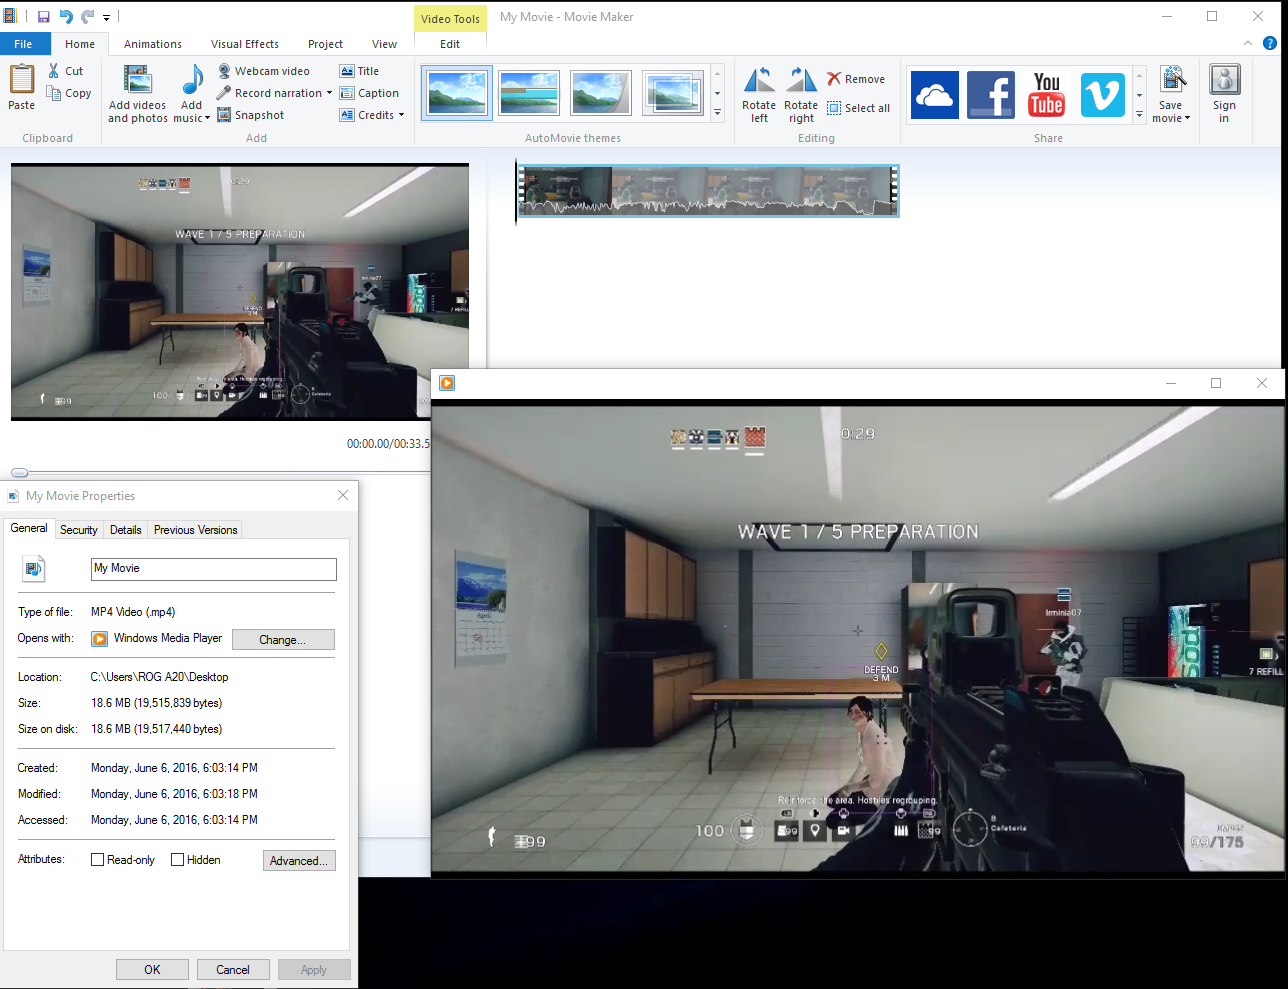The height and width of the screenshot is (989, 1288).
Task: Open Movie Maker help
Action: (1270, 43)
